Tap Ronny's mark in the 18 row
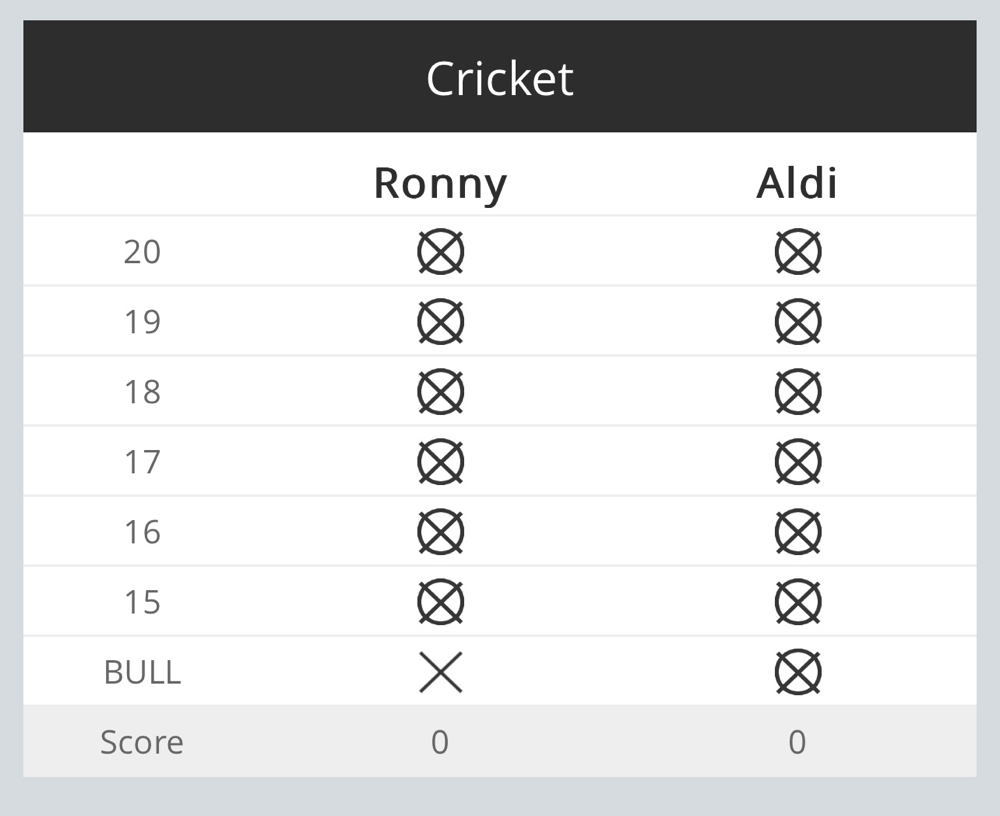The height and width of the screenshot is (816, 1000). [x=441, y=392]
